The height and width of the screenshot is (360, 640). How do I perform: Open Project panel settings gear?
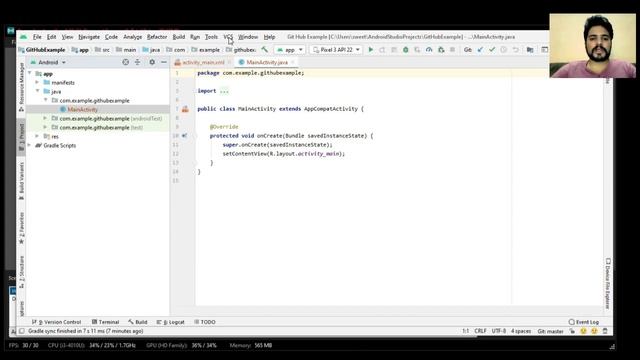[152, 62]
